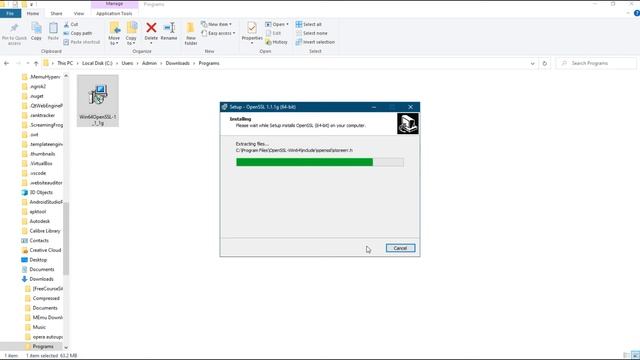The image size is (640, 360).
Task: Open recent locations dropdown arrow
Action: (27, 63)
